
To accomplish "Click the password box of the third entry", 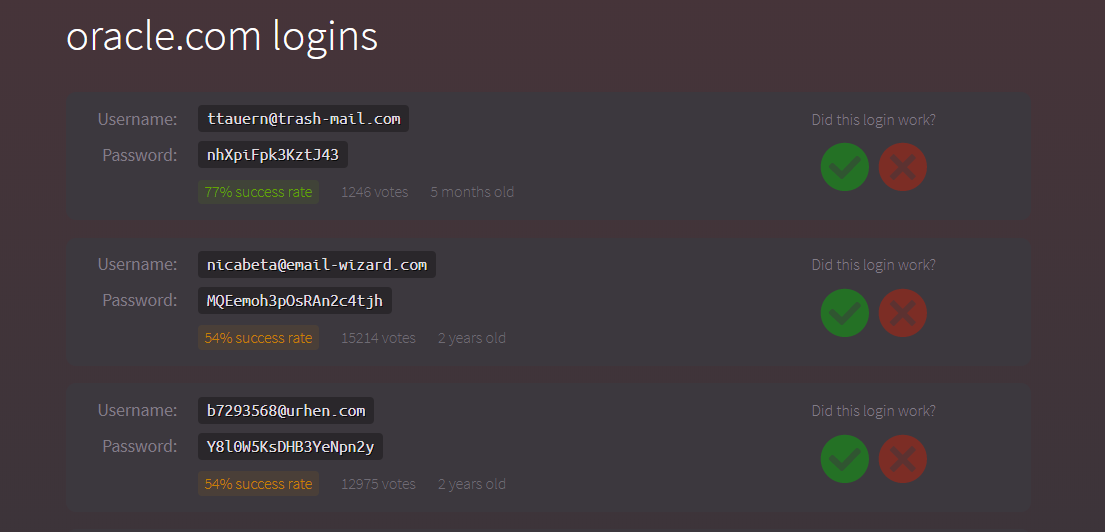I will [x=290, y=446].
